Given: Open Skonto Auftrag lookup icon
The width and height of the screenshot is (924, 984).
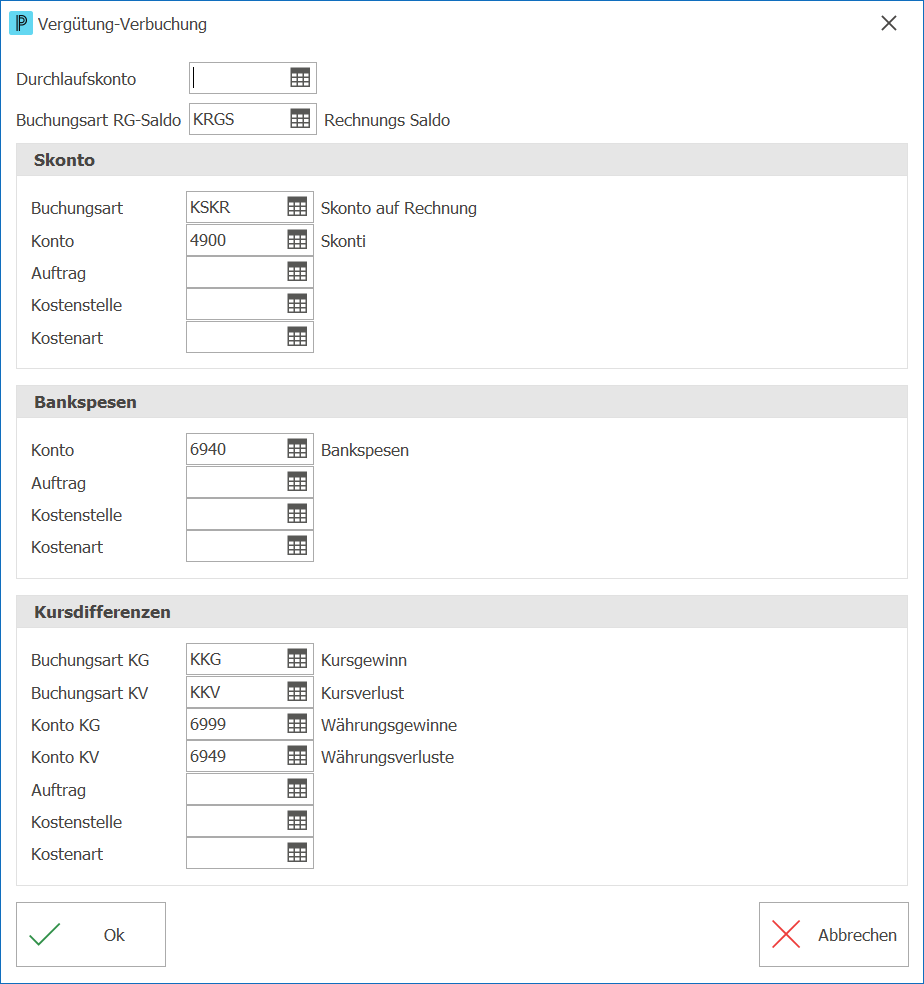Looking at the screenshot, I should tap(297, 272).
